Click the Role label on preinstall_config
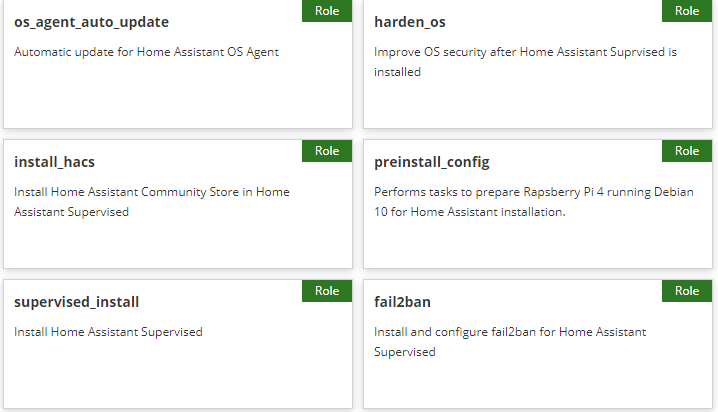Viewport: 718px width, 412px height. (x=687, y=151)
